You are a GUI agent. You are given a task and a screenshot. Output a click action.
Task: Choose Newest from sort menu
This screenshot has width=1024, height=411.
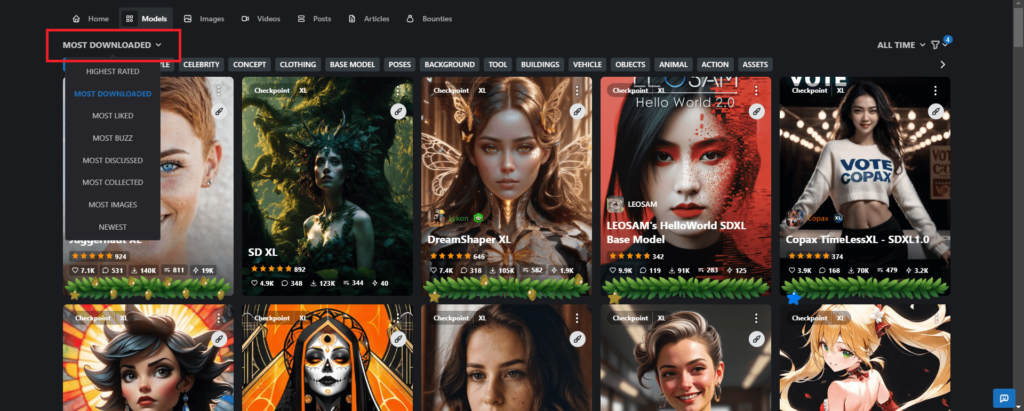point(112,227)
